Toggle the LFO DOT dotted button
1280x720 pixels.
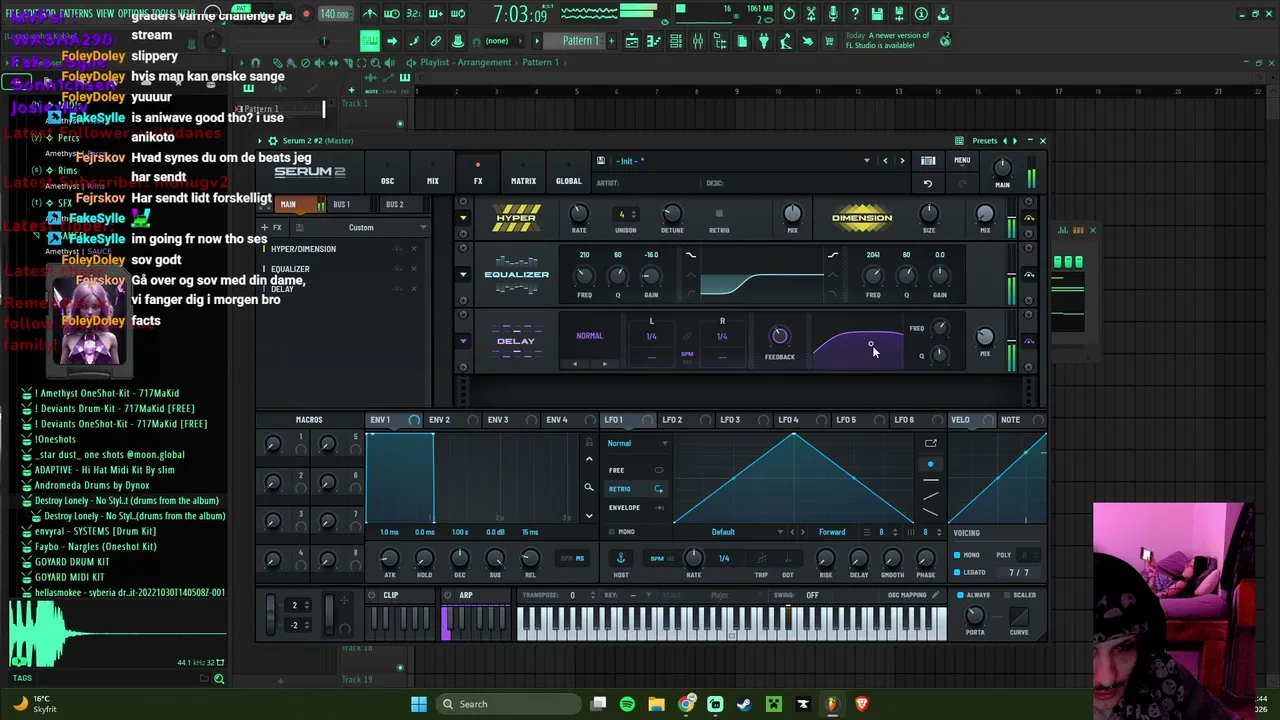(787, 558)
